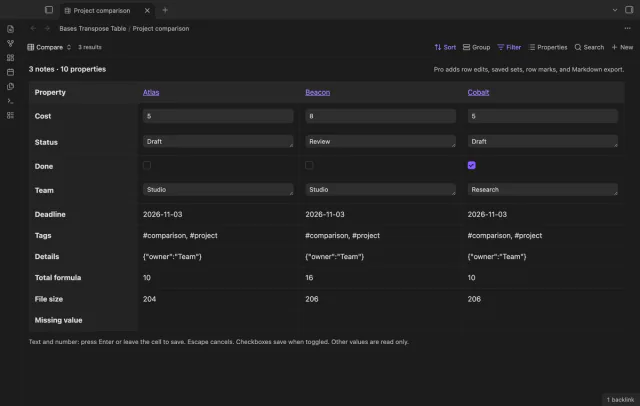Open the Compare view switcher dropdown
The height and width of the screenshot is (406, 640).
pyautogui.click(x=49, y=47)
